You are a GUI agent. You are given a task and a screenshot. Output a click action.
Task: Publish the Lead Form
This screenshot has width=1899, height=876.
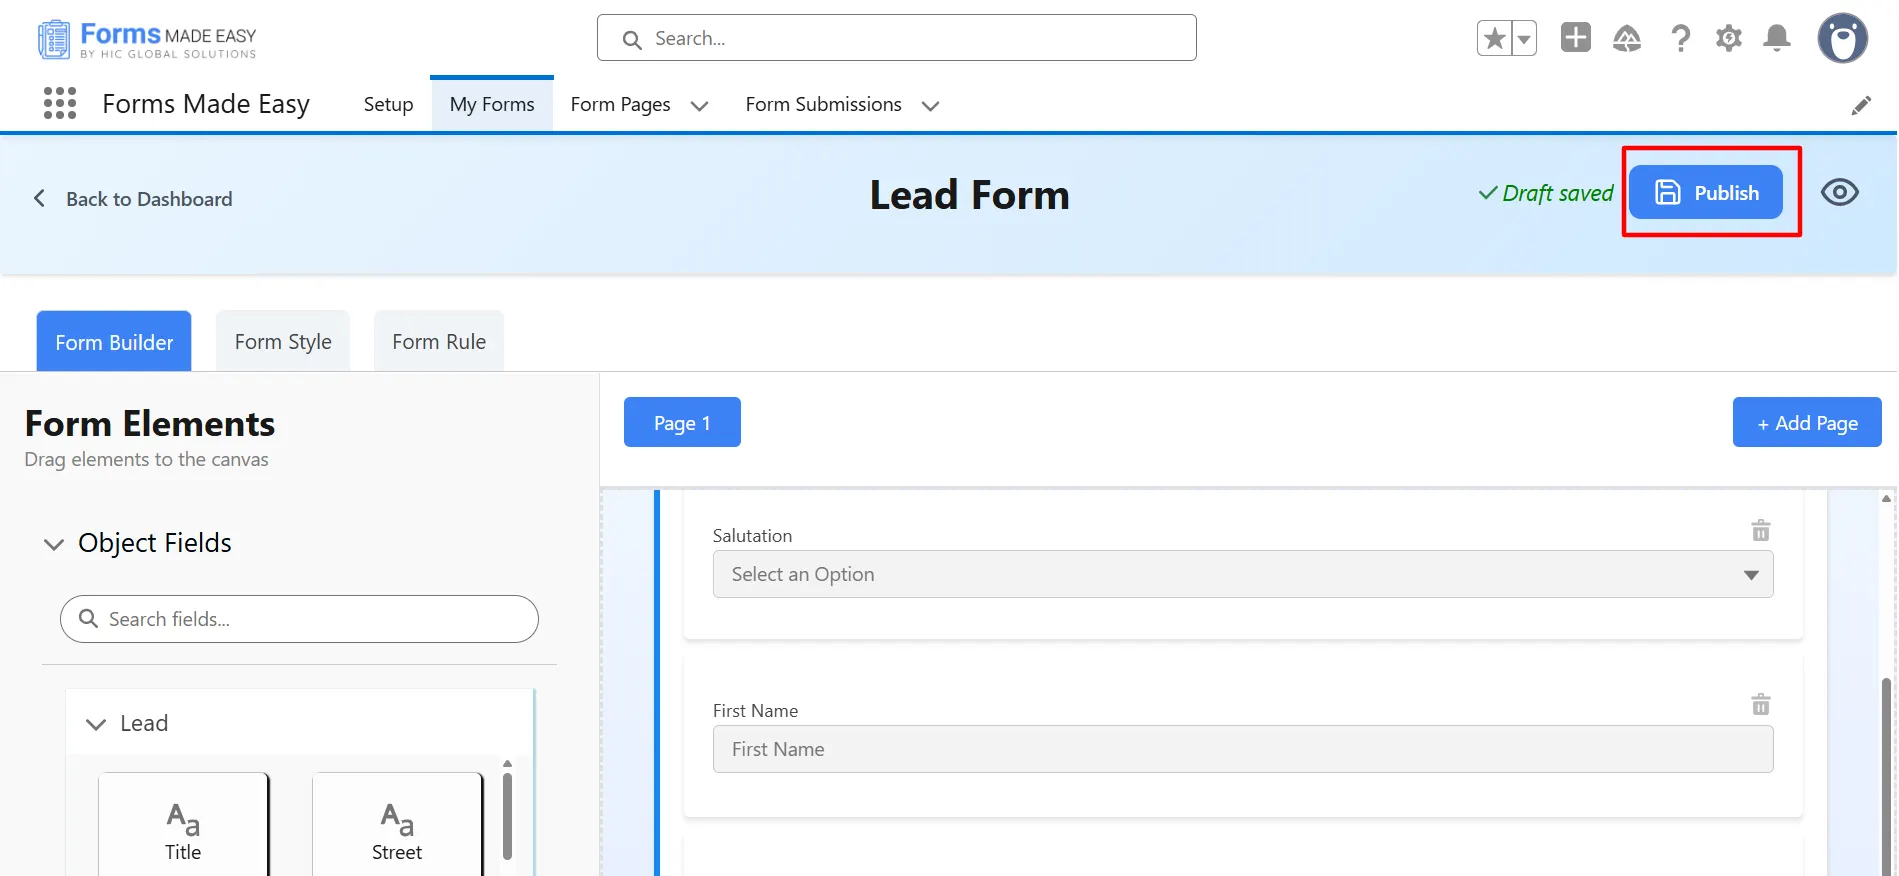(x=1705, y=192)
